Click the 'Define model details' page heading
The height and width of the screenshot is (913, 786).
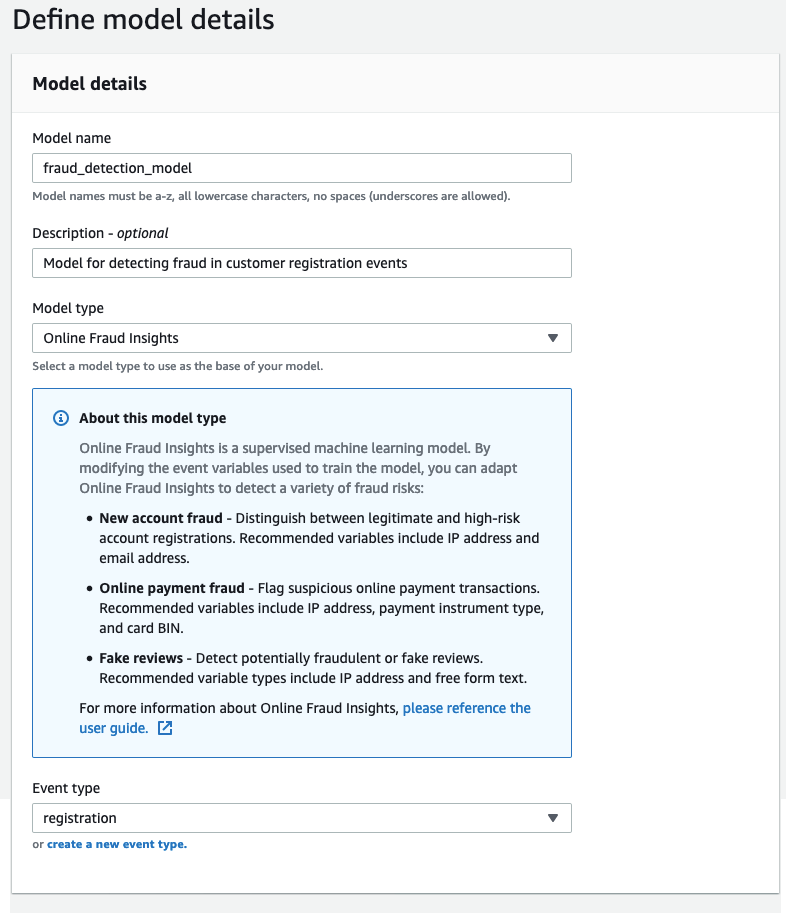[143, 19]
